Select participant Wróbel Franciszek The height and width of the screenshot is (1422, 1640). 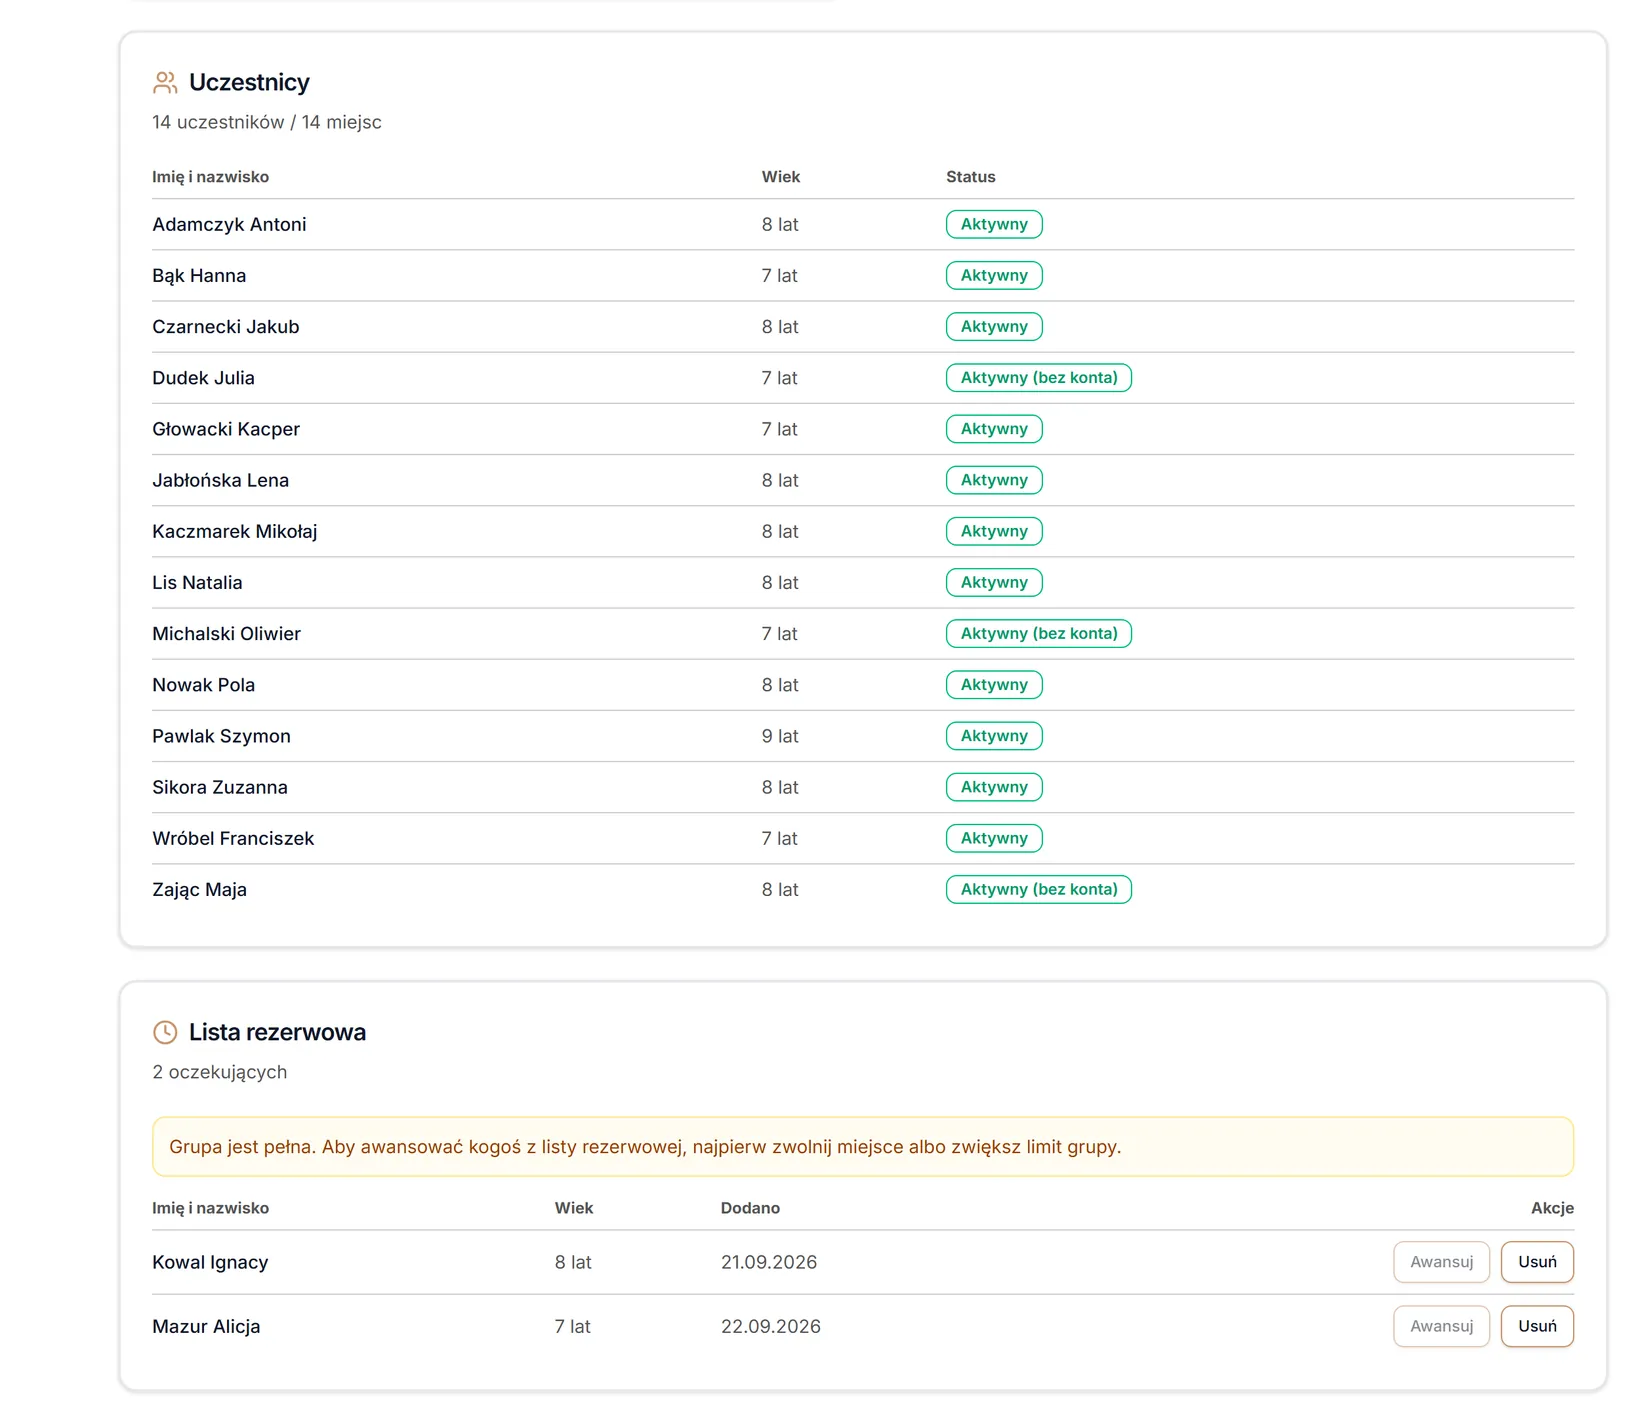click(233, 838)
